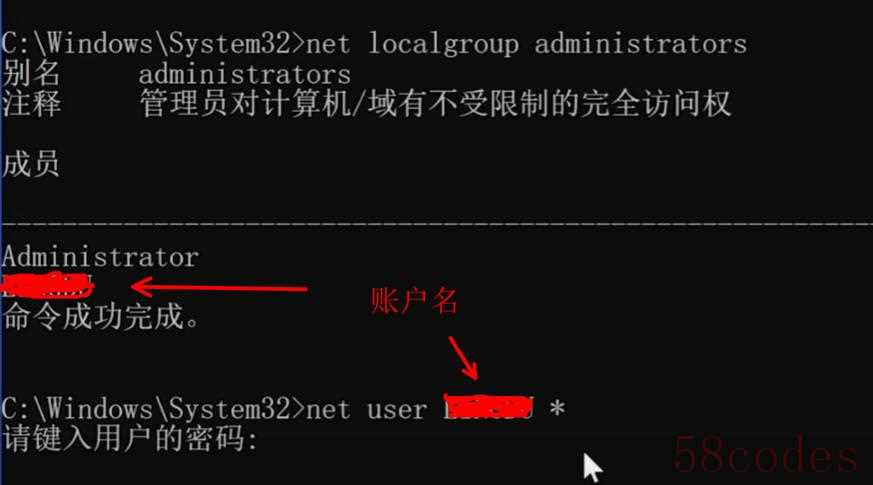Click the red diagonal arrow below 账户名
873x485 pixels.
tap(463, 357)
